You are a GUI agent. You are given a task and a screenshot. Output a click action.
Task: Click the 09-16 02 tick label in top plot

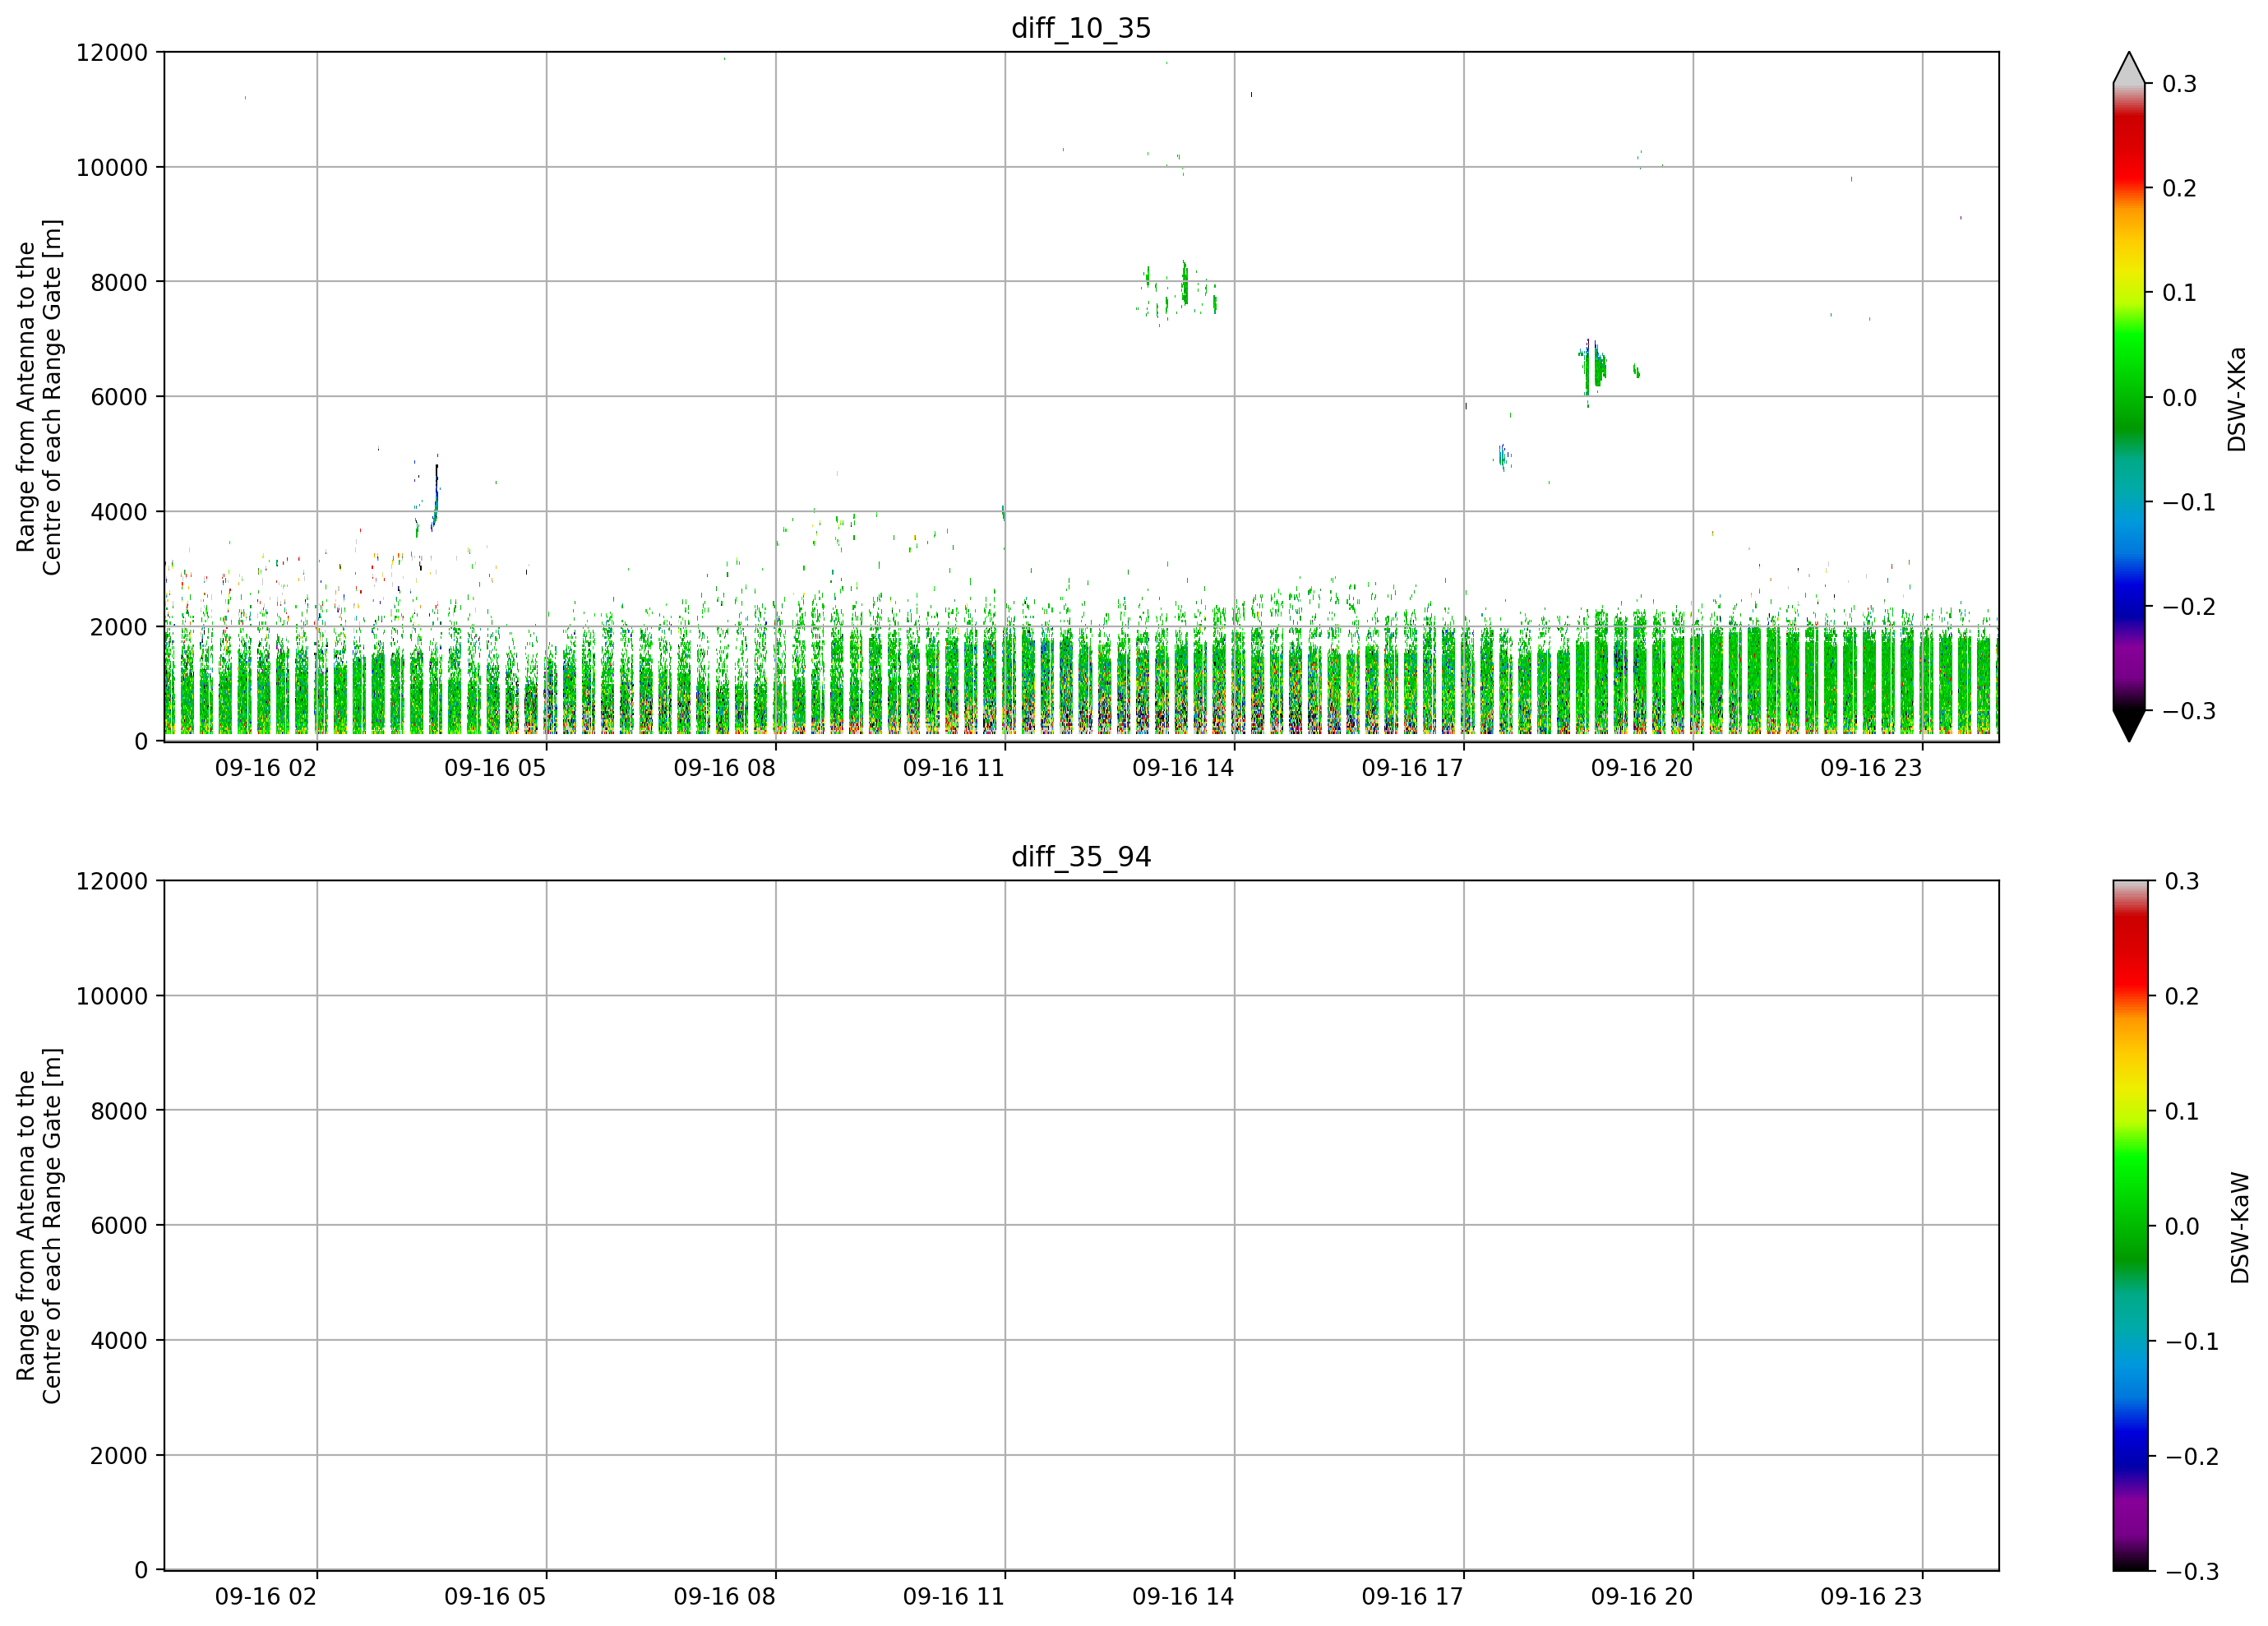point(266,768)
